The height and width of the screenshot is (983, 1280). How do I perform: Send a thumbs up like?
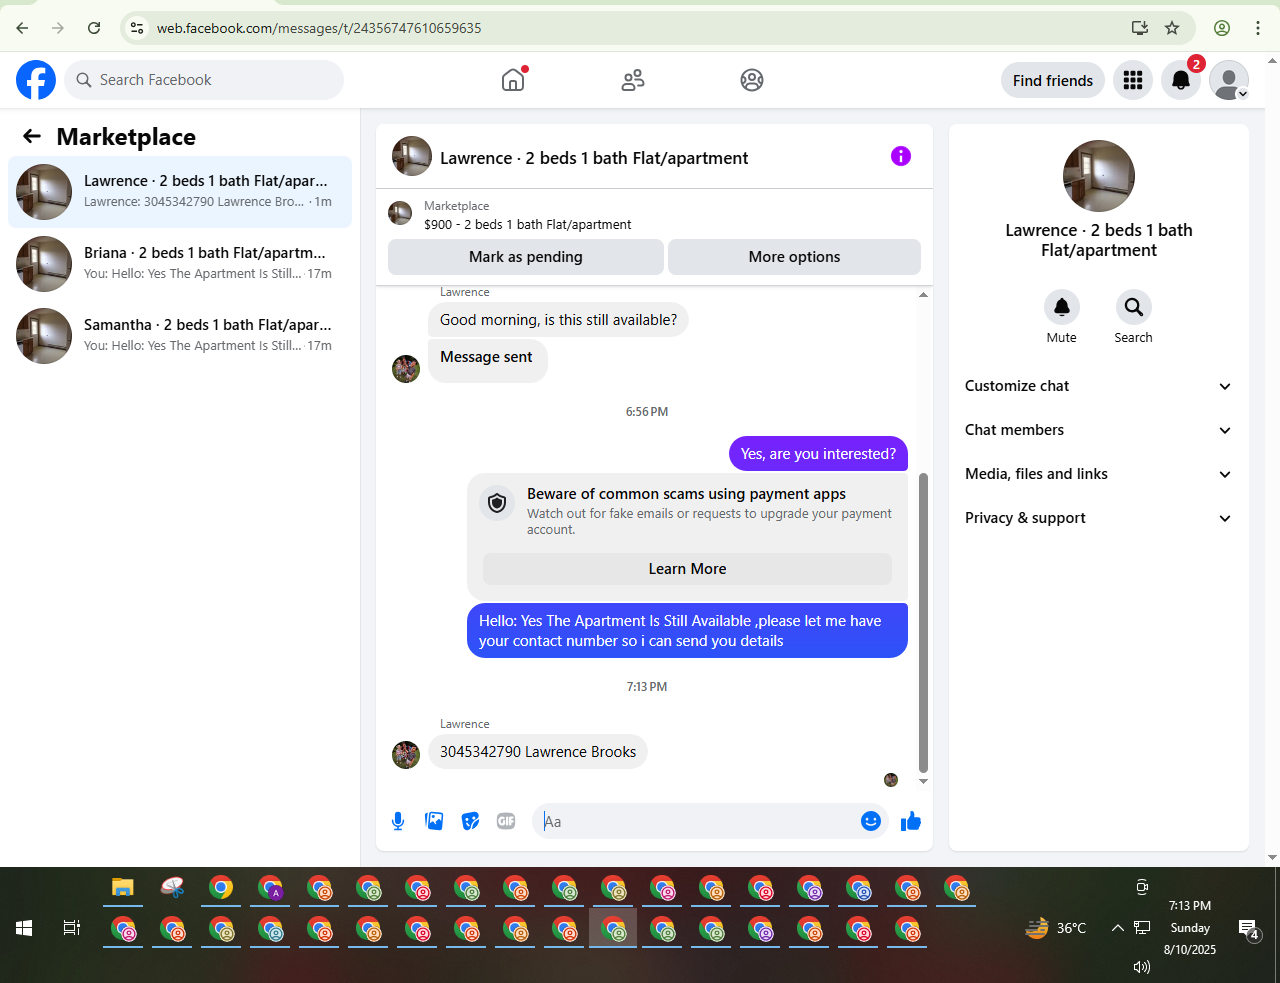tap(911, 821)
